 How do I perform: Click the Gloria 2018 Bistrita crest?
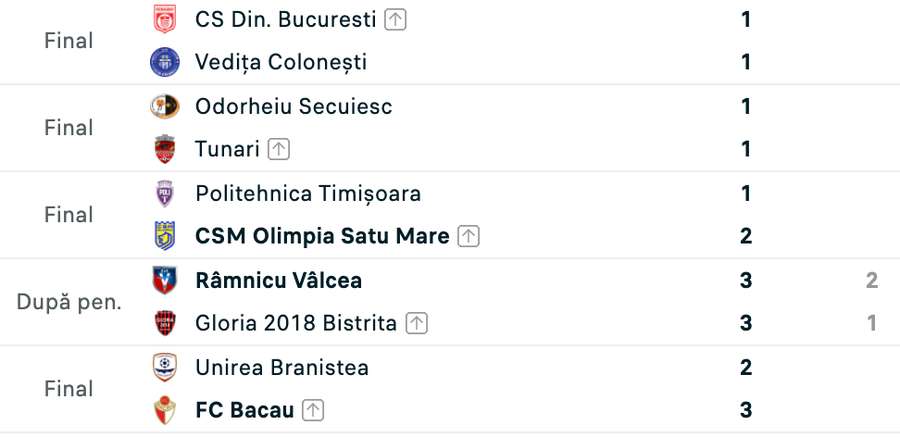[165, 323]
